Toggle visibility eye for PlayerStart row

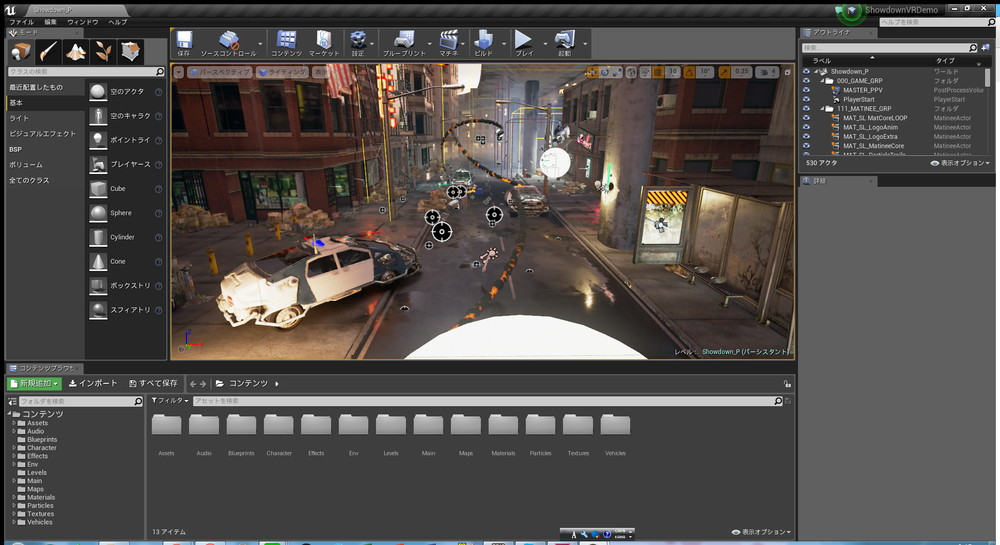[x=806, y=99]
